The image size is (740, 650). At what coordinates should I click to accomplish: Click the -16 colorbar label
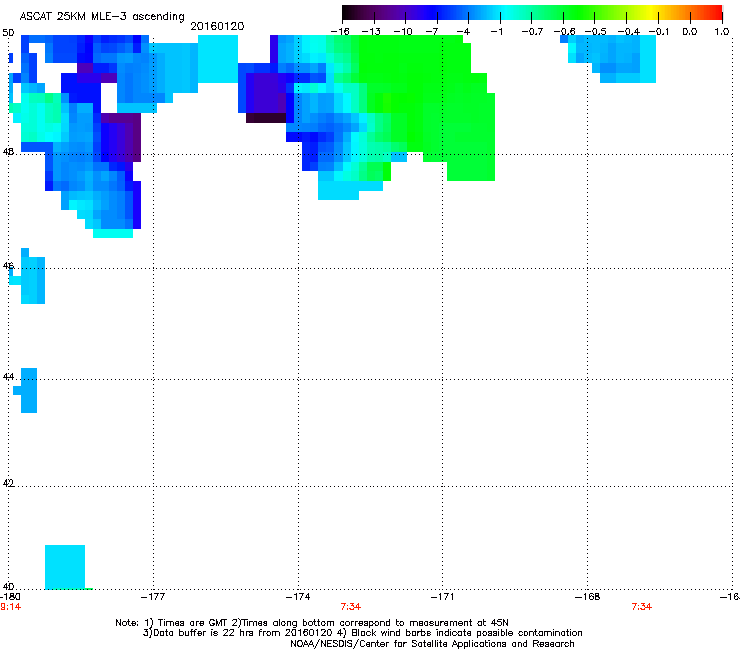(x=340, y=32)
